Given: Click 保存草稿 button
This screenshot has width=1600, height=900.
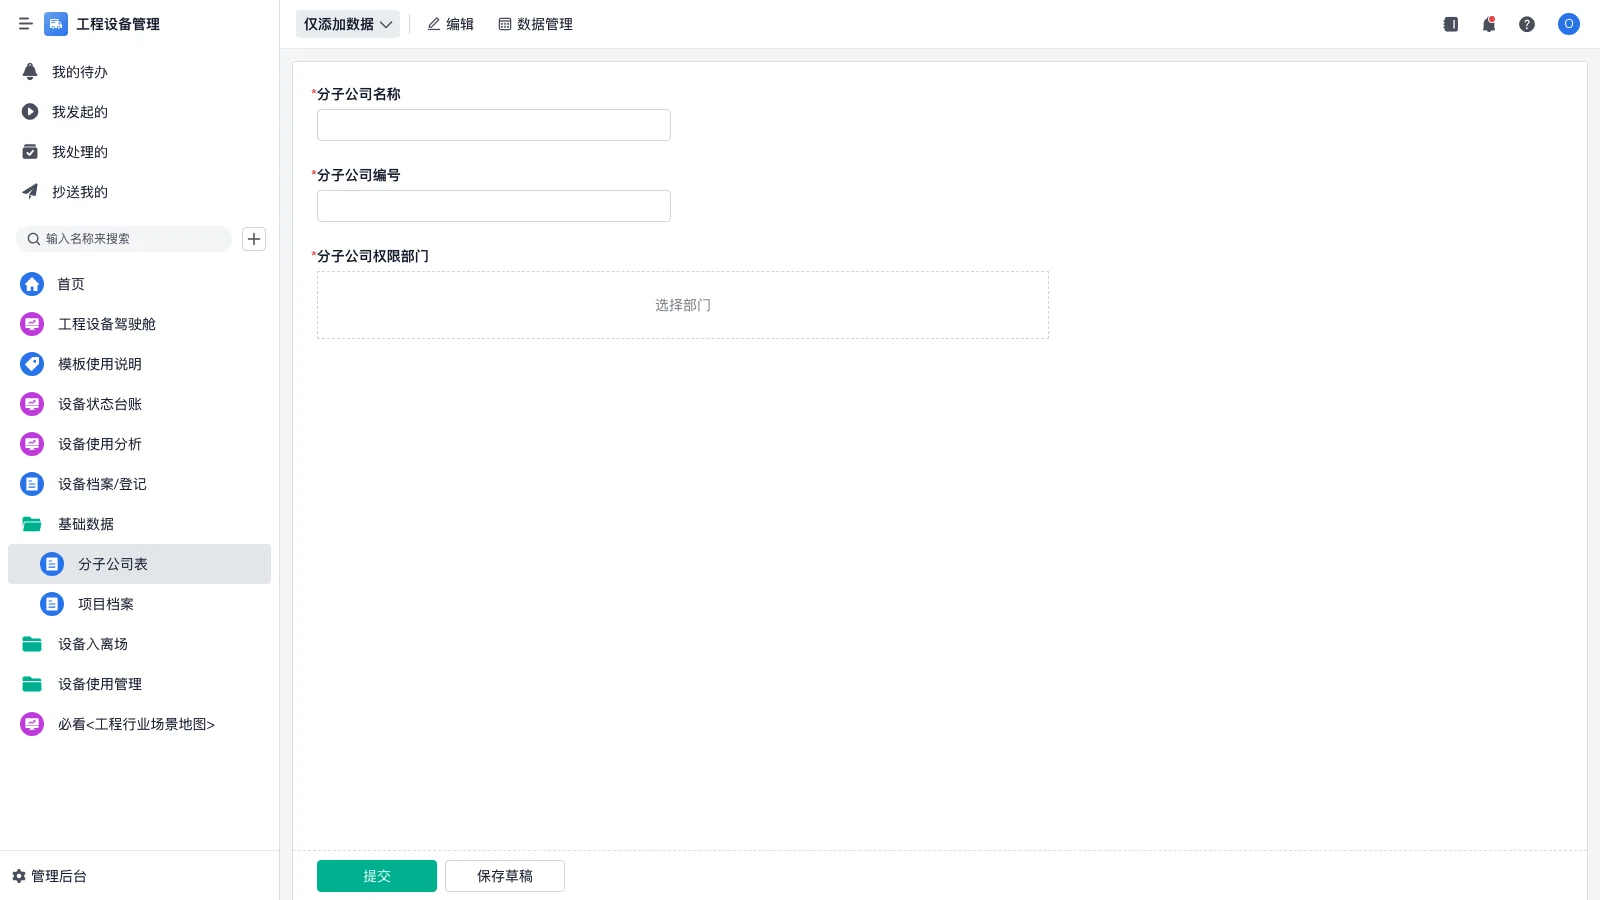Looking at the screenshot, I should coord(505,876).
